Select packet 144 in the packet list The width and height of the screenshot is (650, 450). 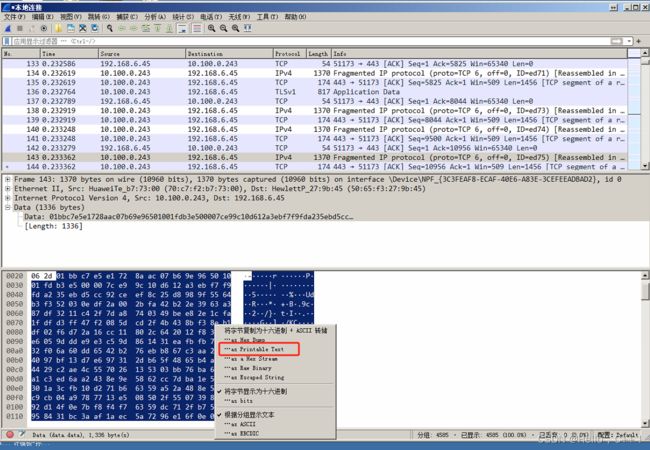tap(314, 167)
